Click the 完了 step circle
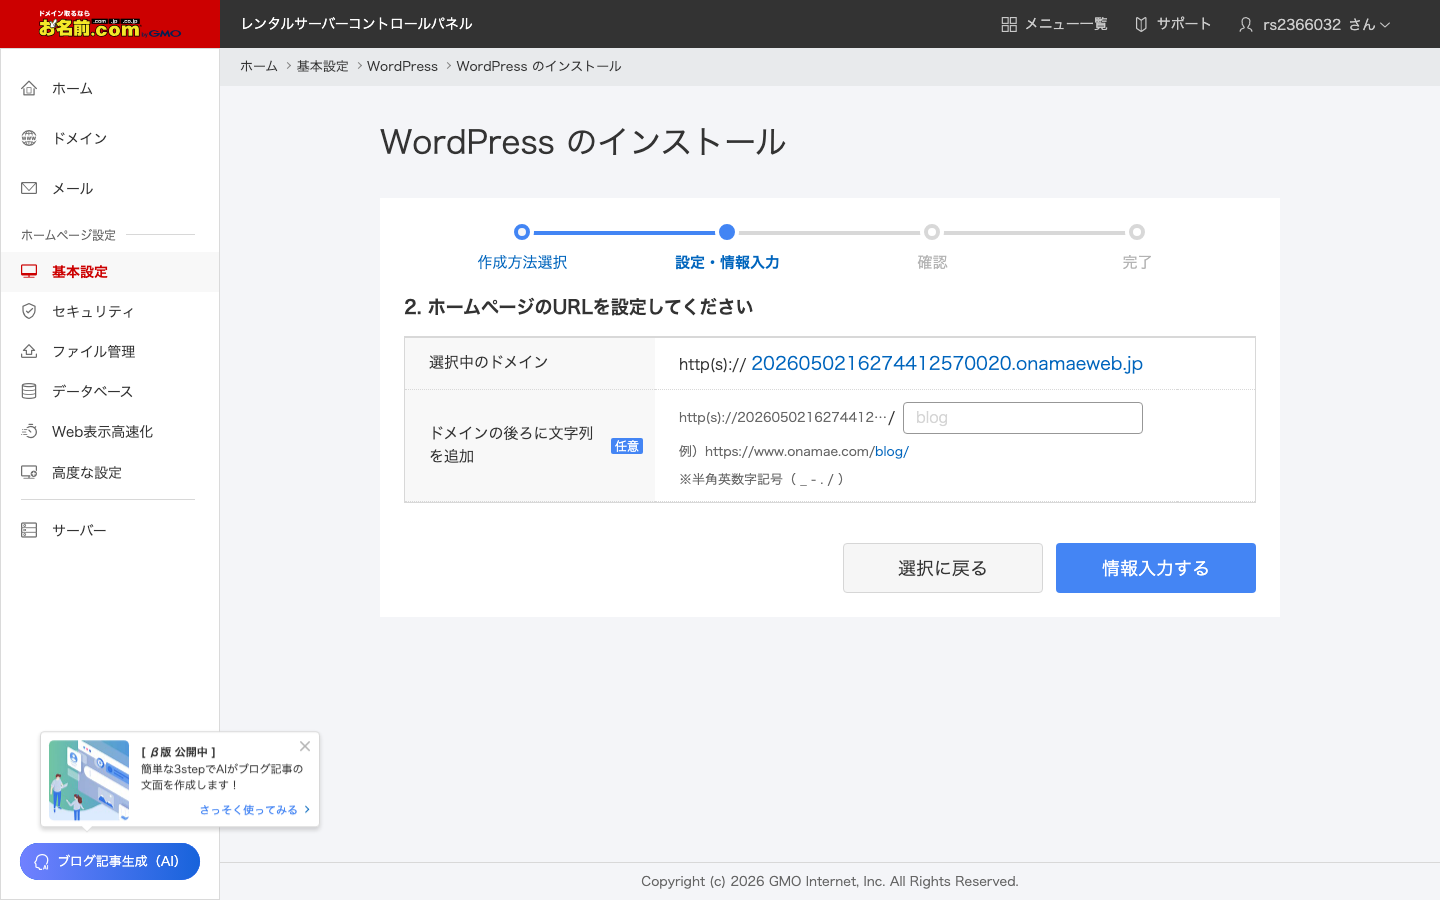 pos(1137,232)
